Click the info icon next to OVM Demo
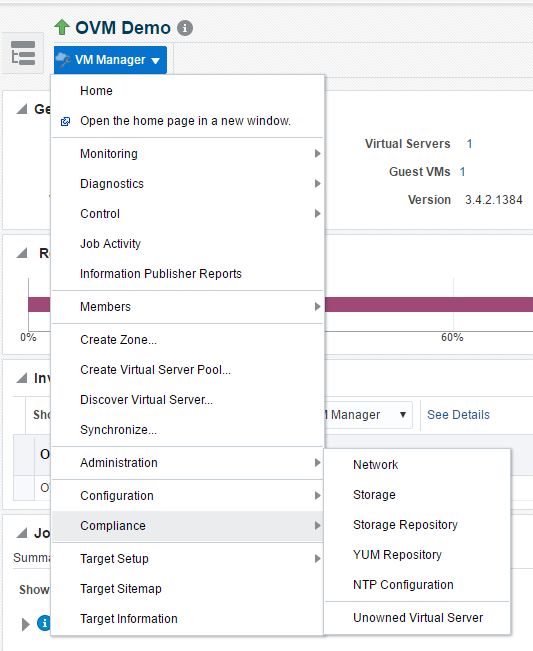 [185, 28]
